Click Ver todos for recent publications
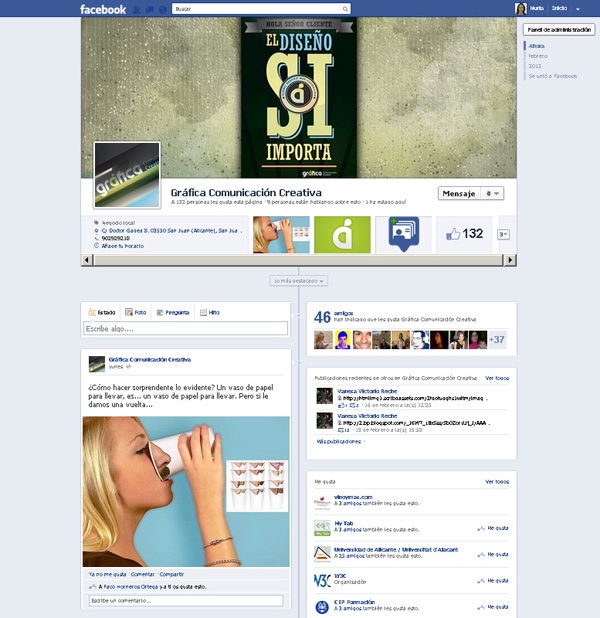 (x=497, y=378)
